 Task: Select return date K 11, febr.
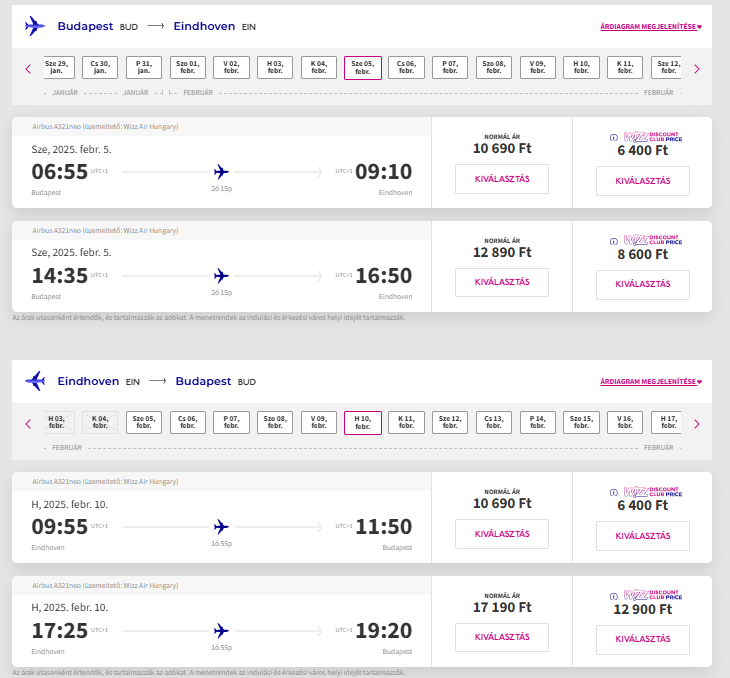pos(406,422)
